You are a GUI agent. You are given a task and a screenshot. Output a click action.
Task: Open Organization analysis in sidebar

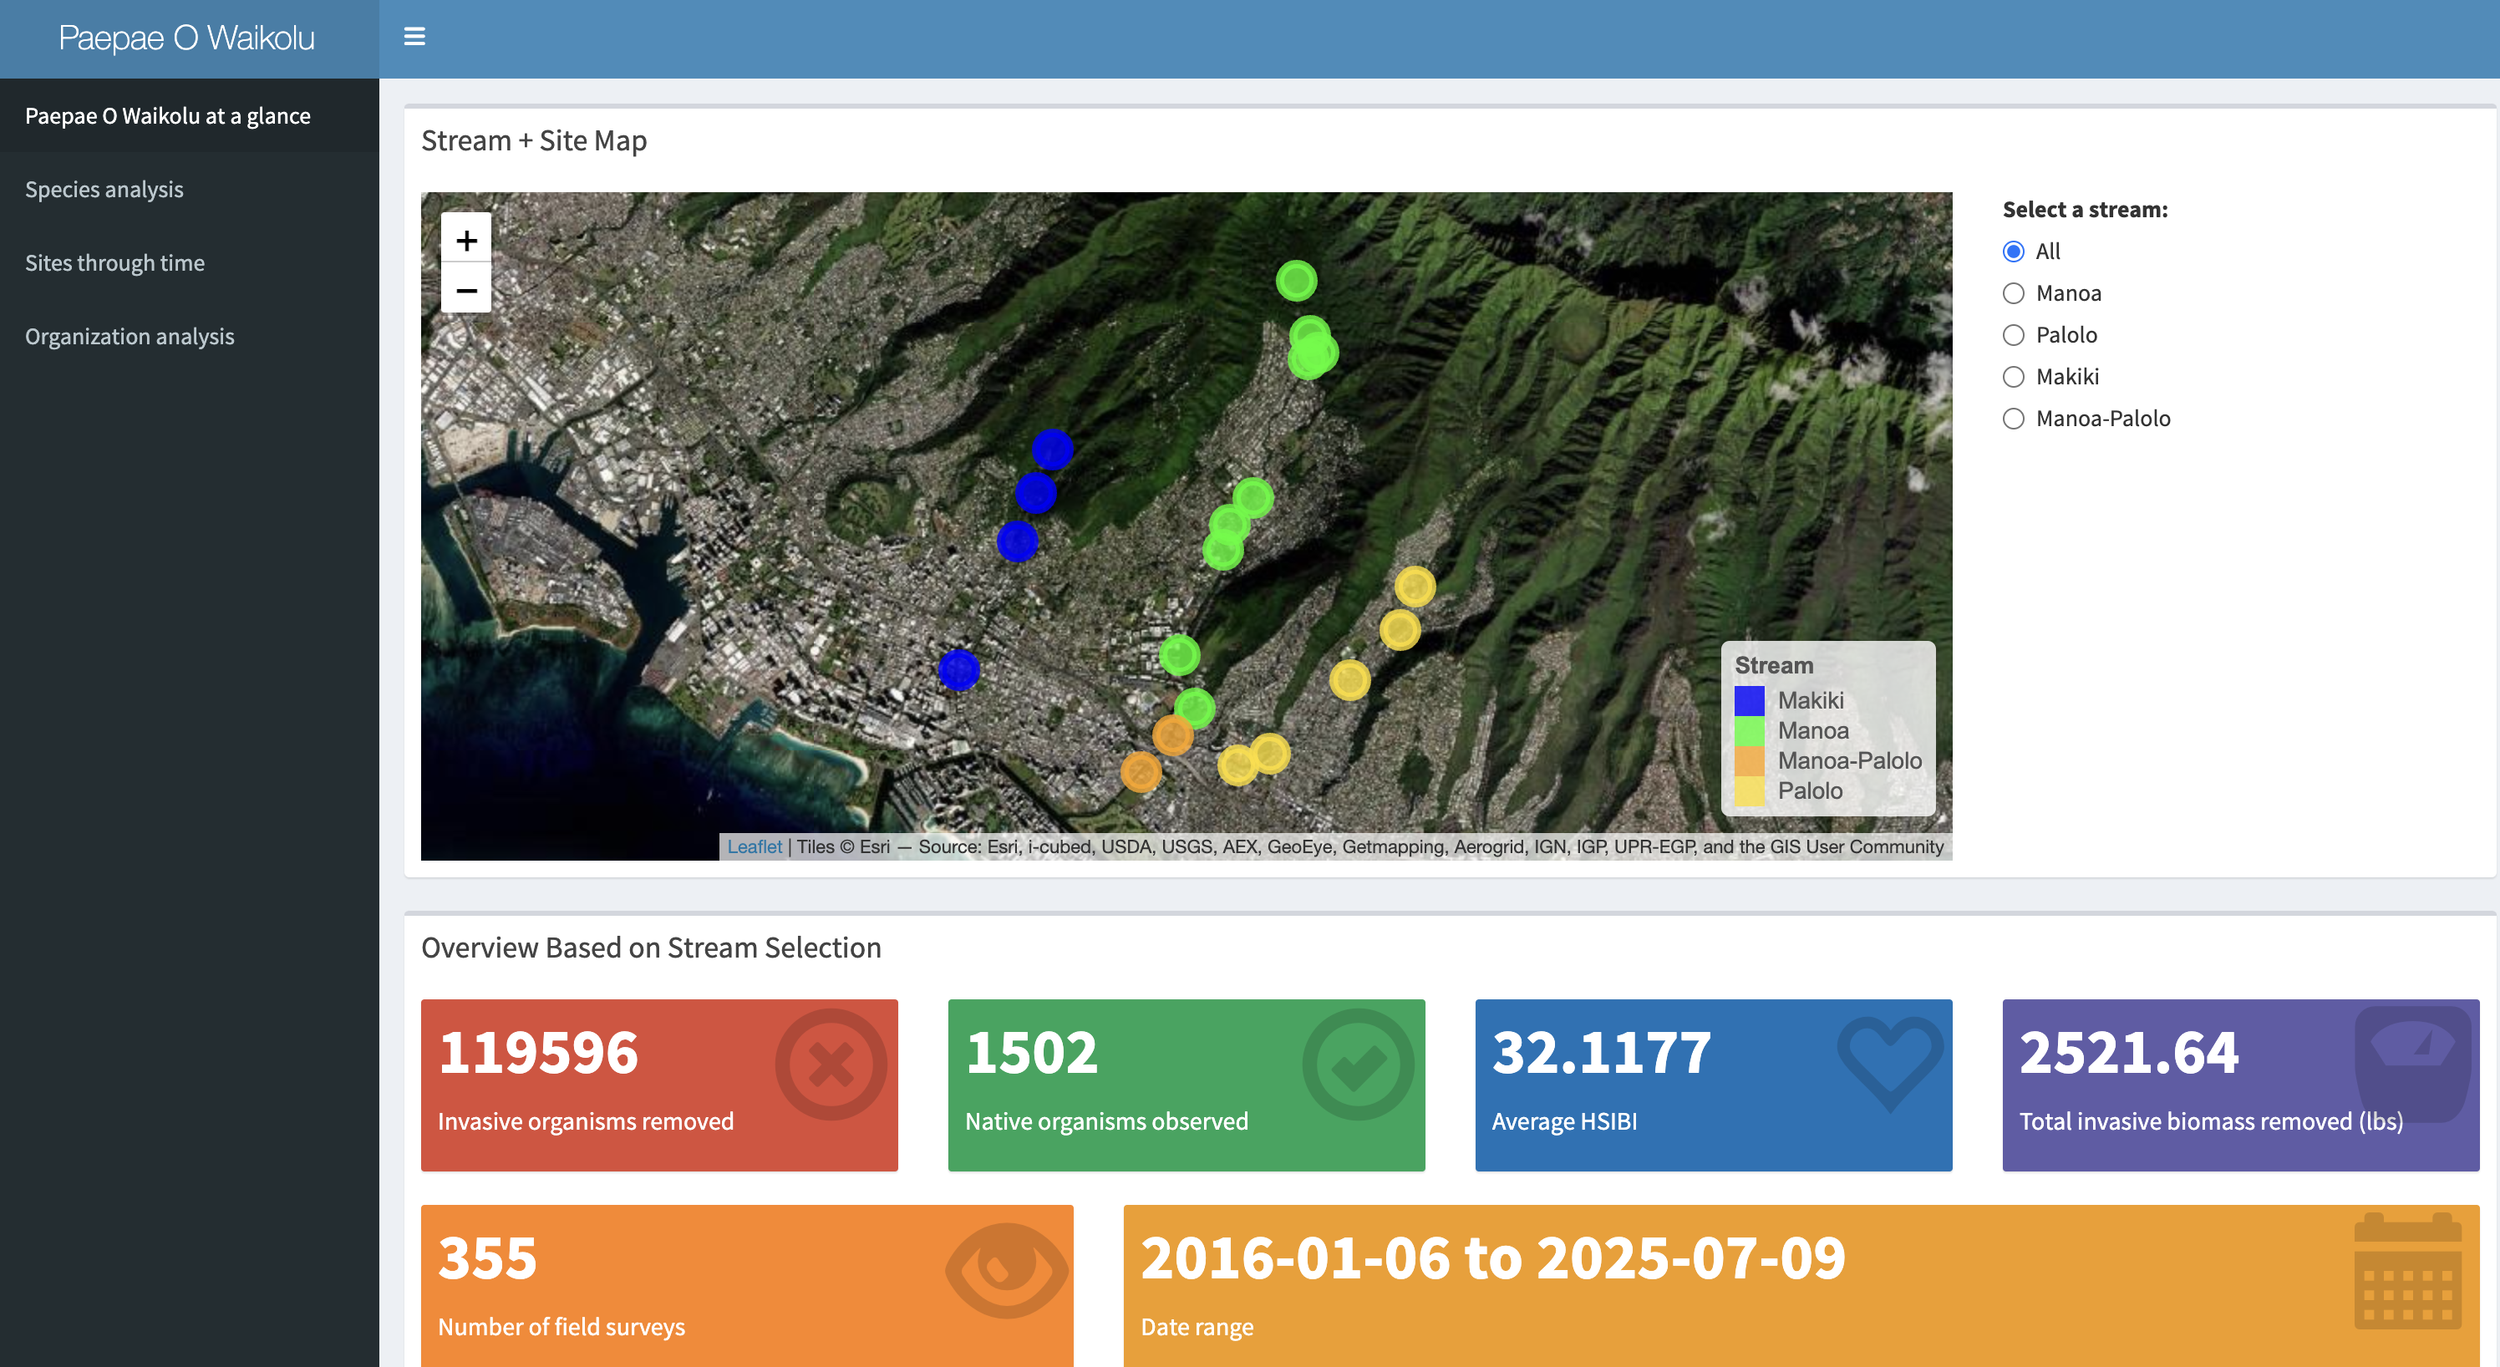[129, 336]
